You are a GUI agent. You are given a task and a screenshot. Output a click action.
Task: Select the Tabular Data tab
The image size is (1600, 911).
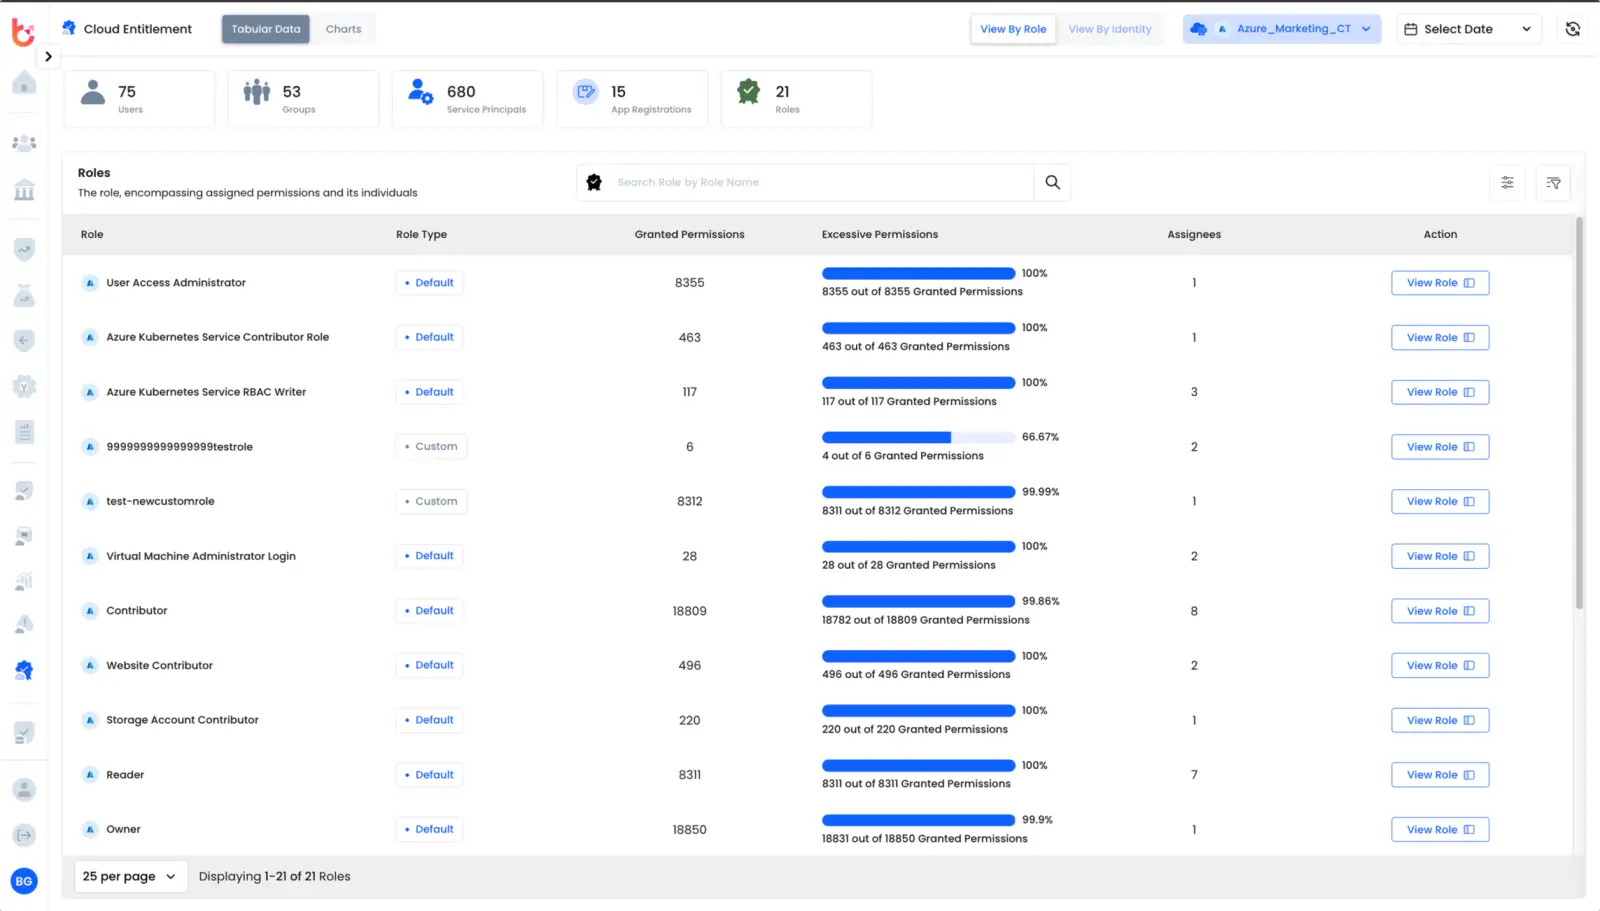[265, 29]
